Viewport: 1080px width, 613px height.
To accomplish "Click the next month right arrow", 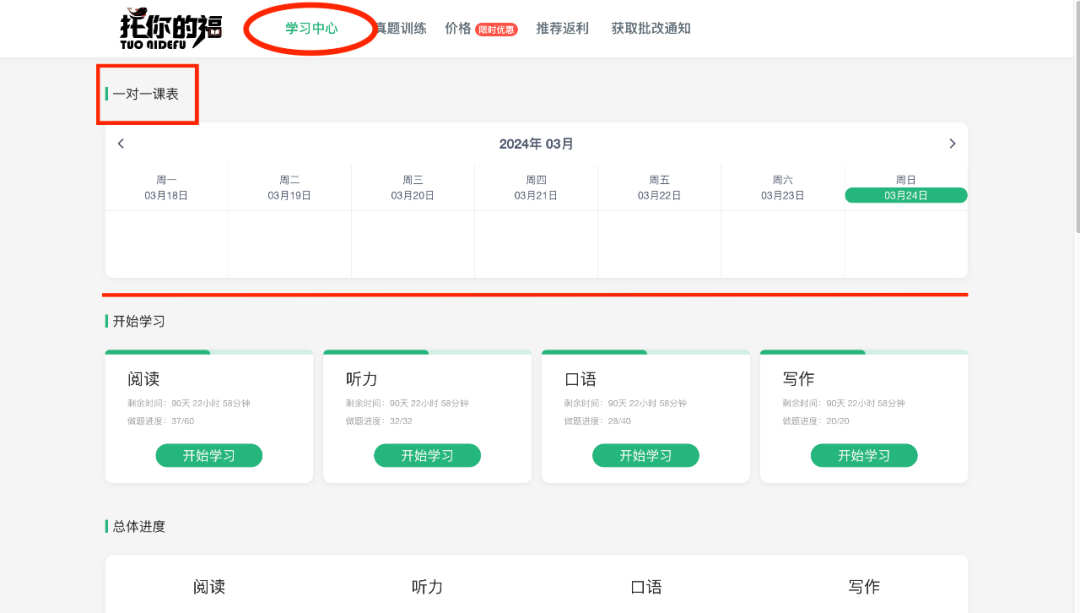I will tap(952, 143).
